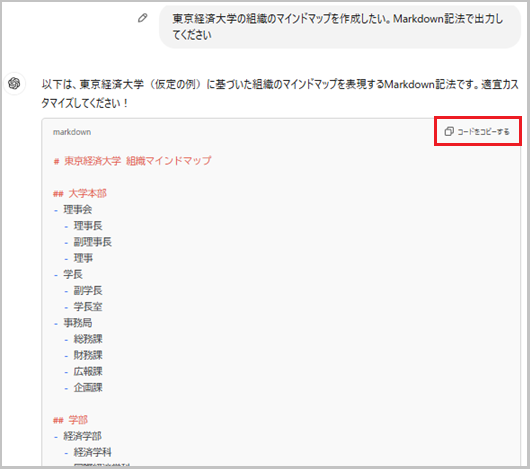Screen dimensions: 531x469
Task: Click the '総務課' list line
Action: [83, 339]
